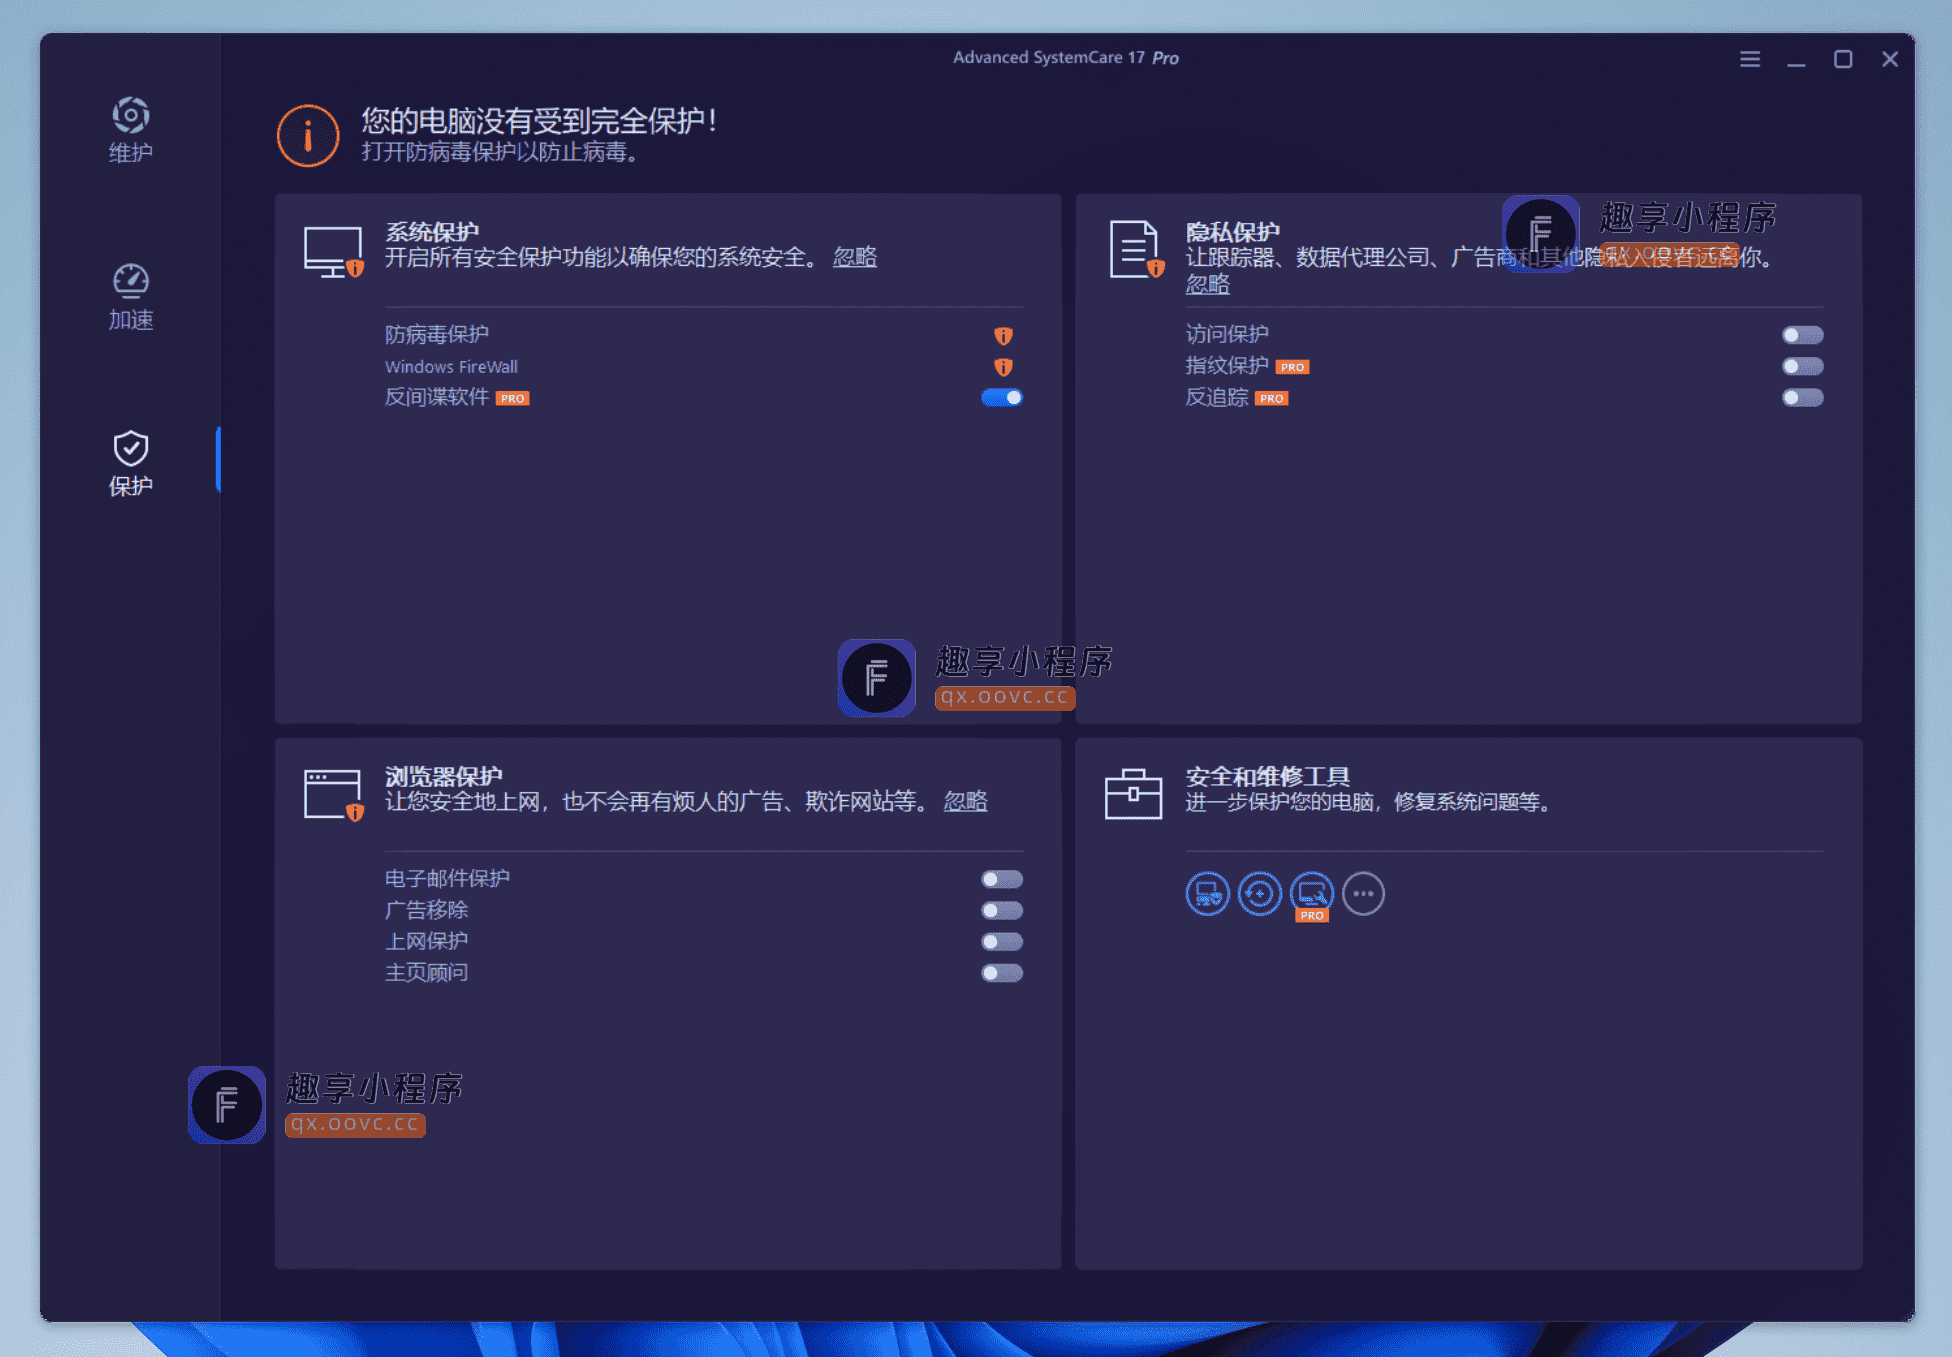Click the 浏览器保护 heading
Image resolution: width=1952 pixels, height=1357 pixels.
coord(444,776)
